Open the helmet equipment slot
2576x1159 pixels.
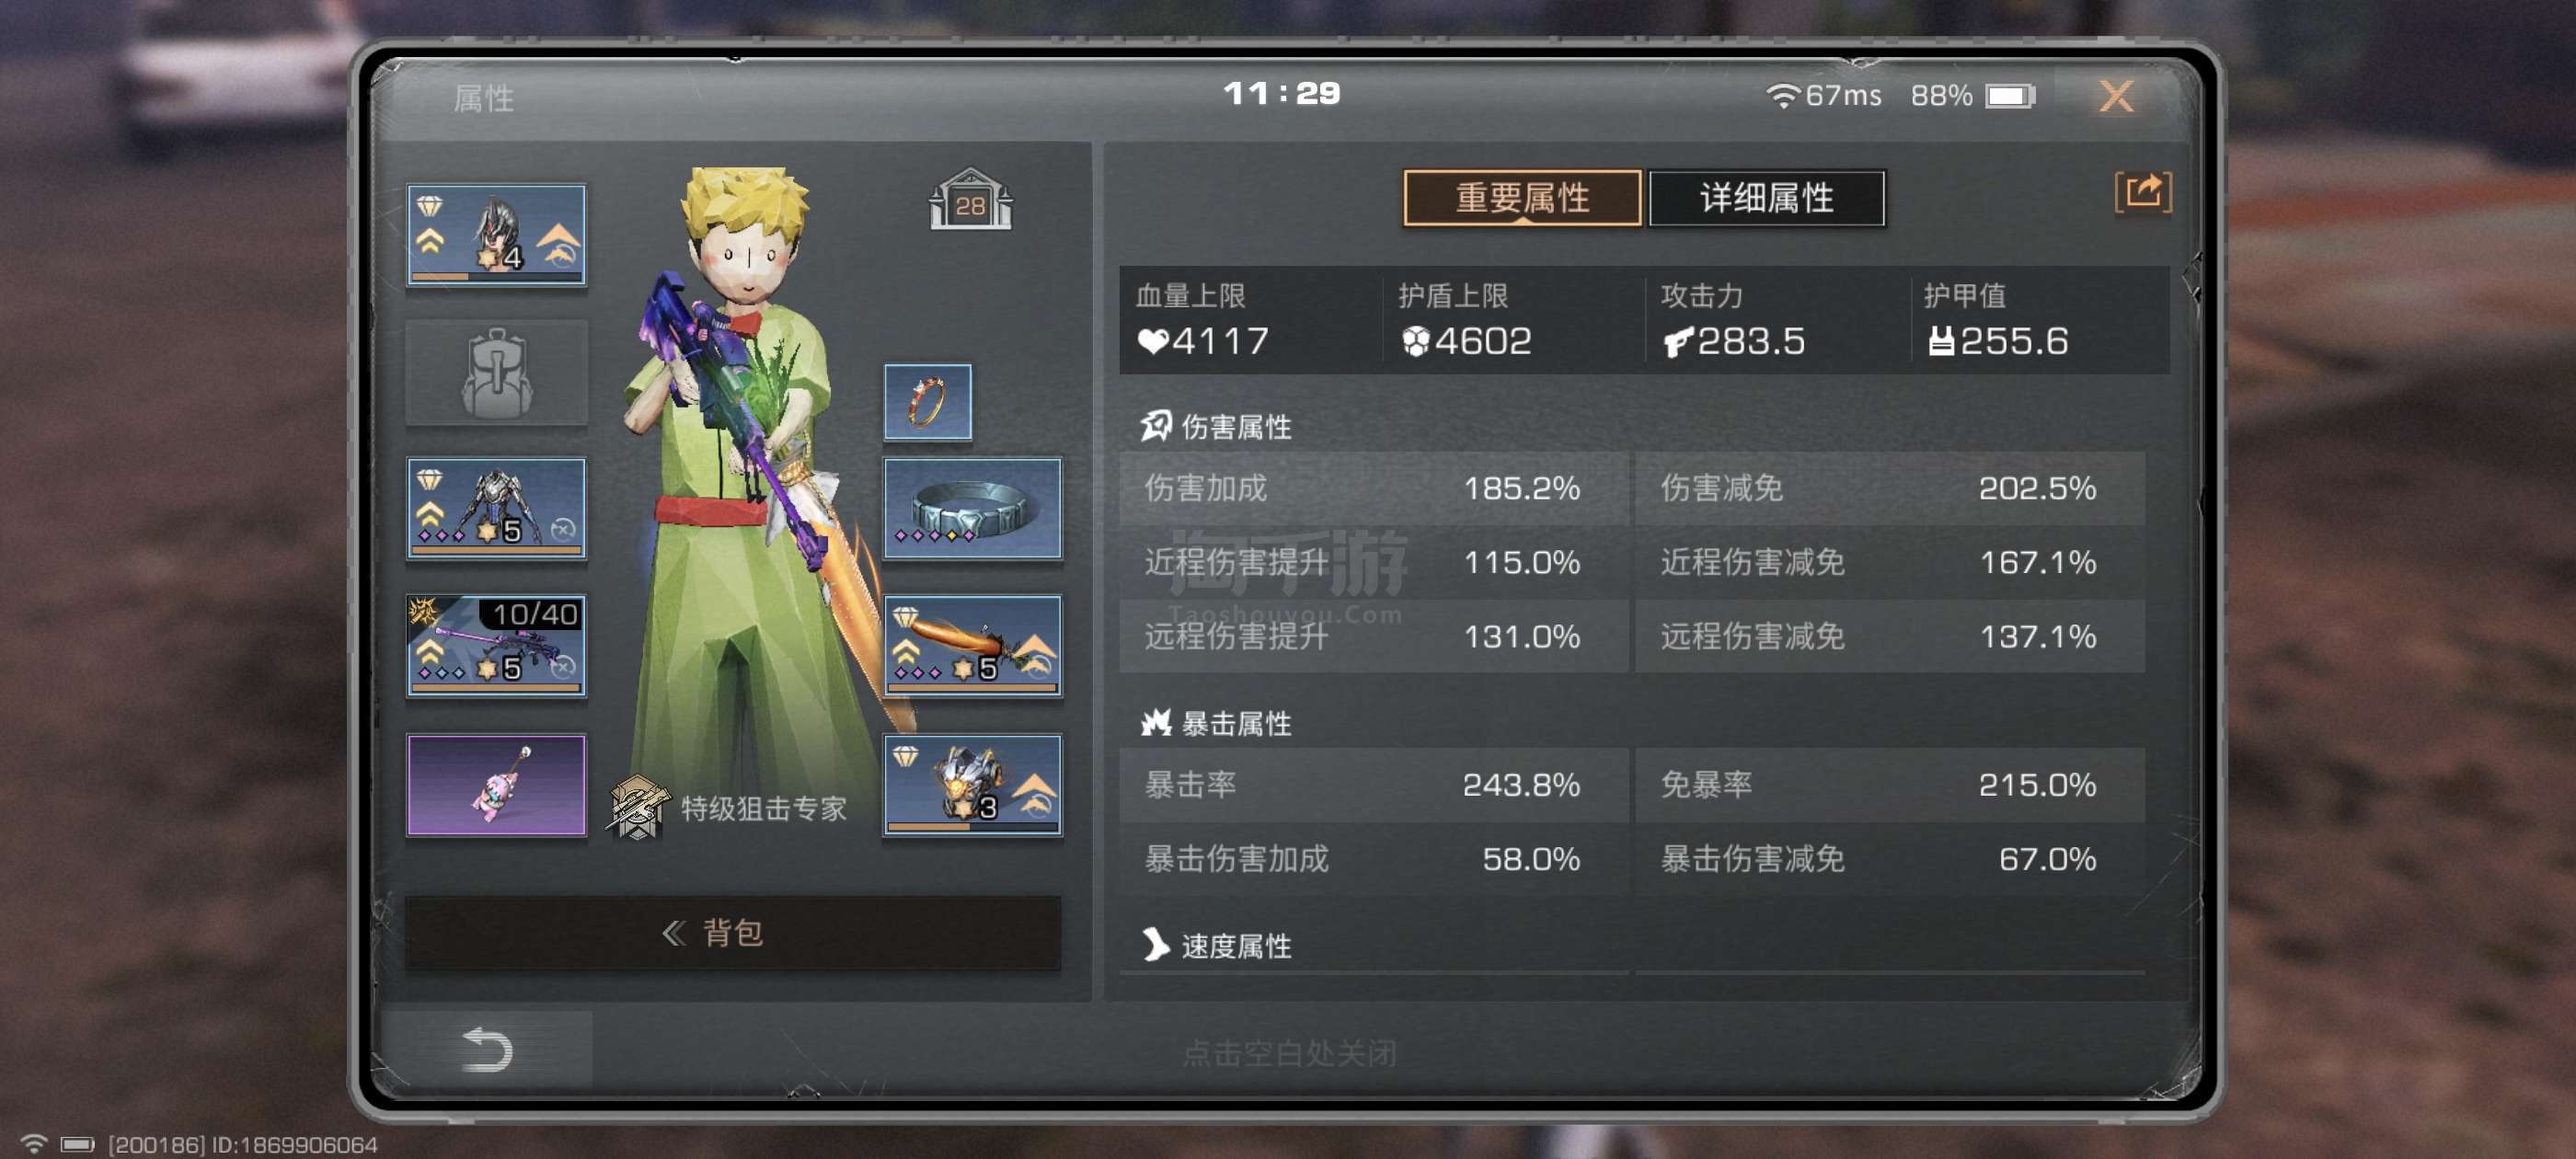[496, 234]
